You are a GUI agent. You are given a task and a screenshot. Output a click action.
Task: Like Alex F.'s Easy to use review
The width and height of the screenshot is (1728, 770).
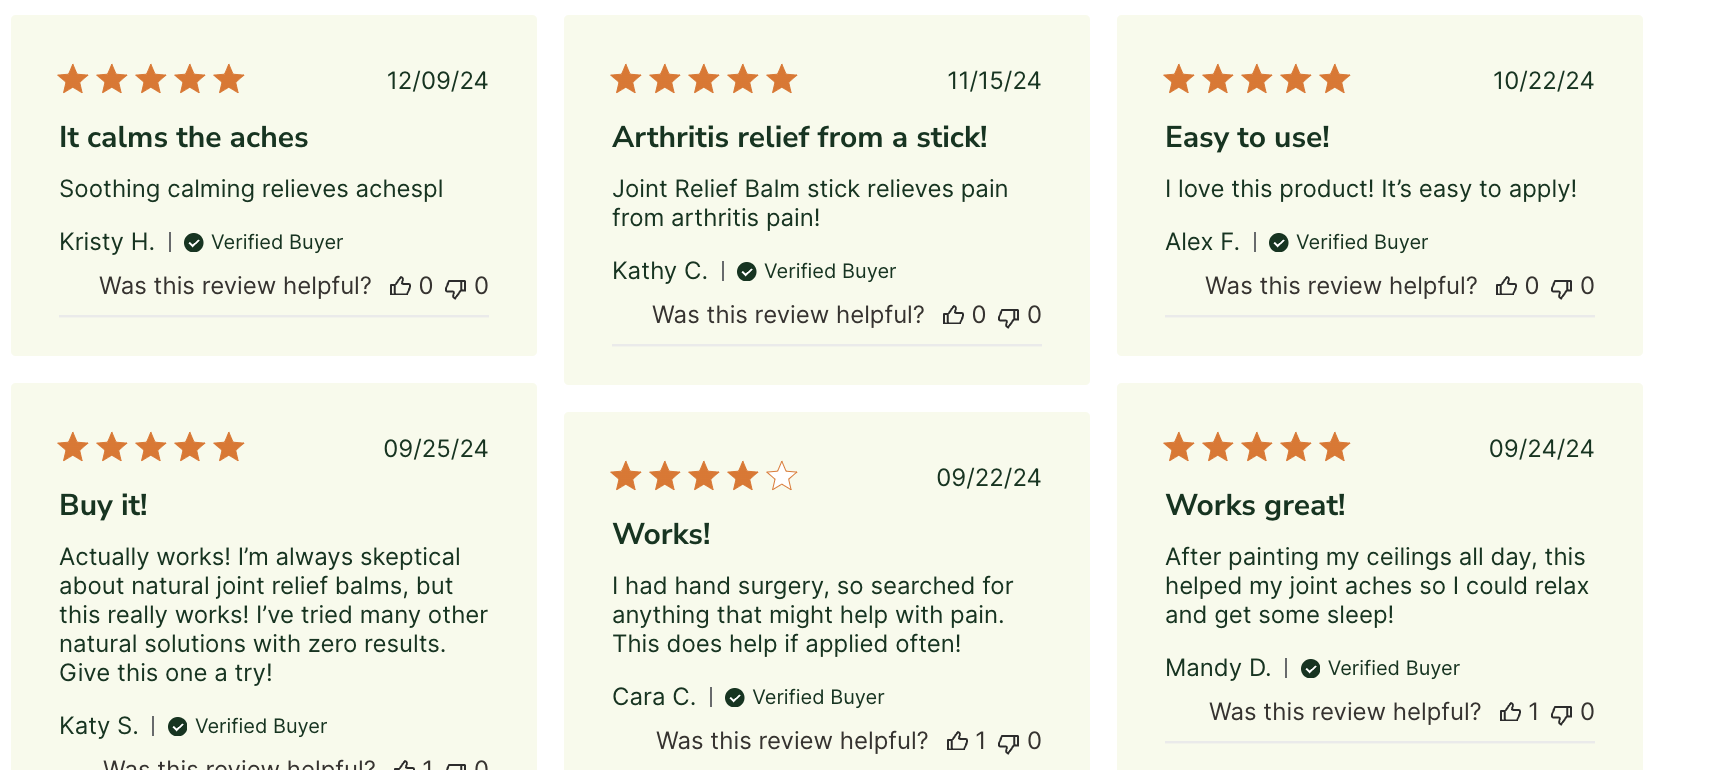coord(1506,287)
